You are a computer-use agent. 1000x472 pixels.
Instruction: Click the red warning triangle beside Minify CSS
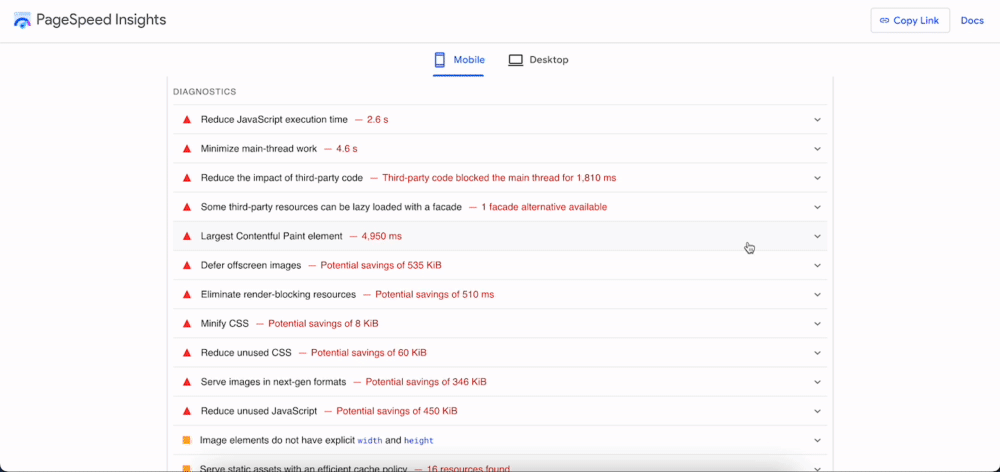186,324
